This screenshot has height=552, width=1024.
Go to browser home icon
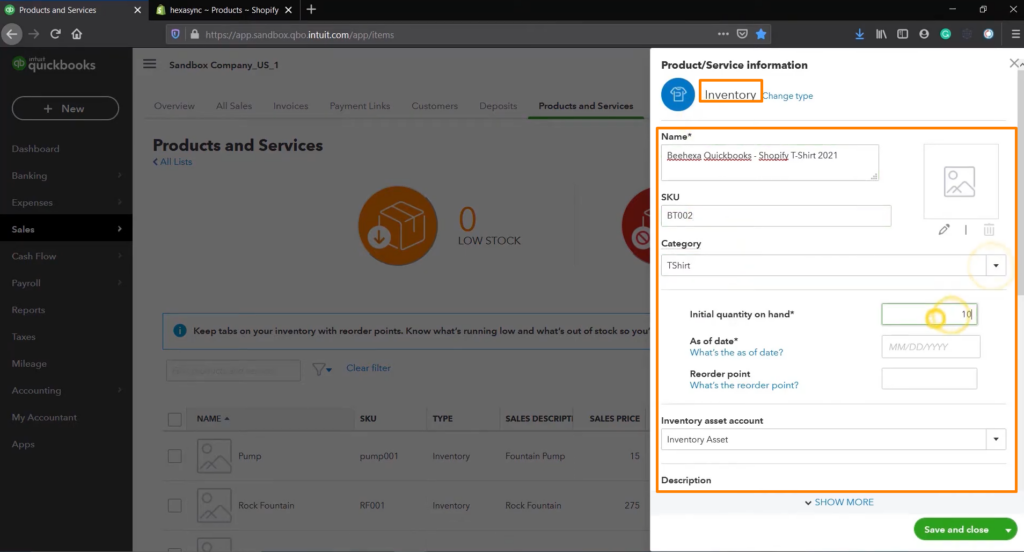click(77, 34)
